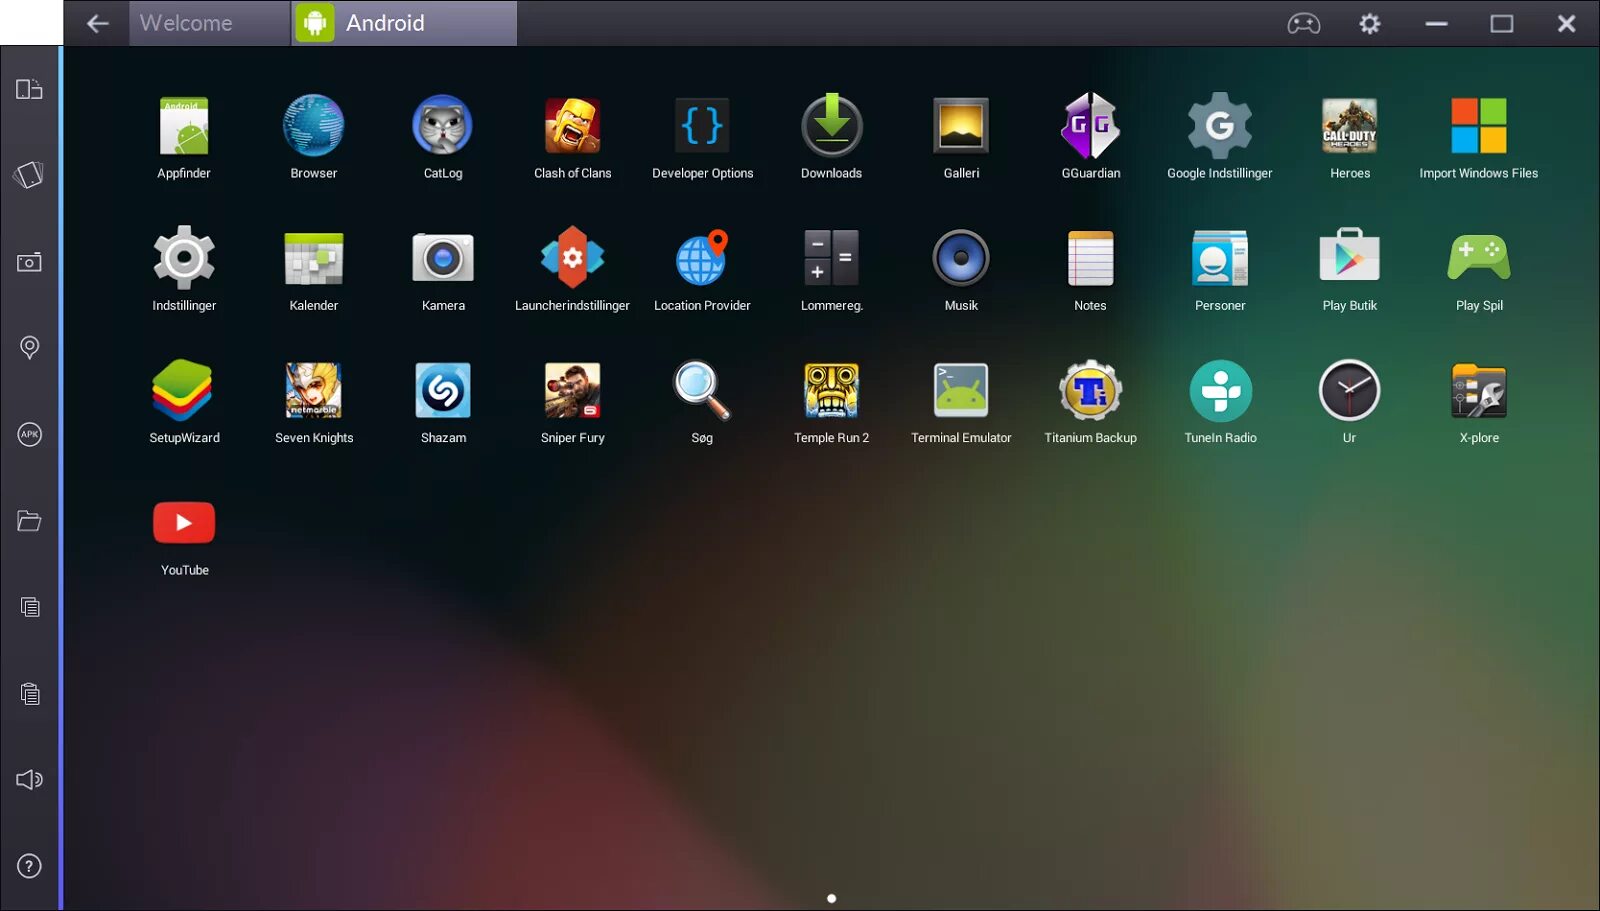Select the Android tab
The width and height of the screenshot is (1600, 911).
tap(404, 23)
